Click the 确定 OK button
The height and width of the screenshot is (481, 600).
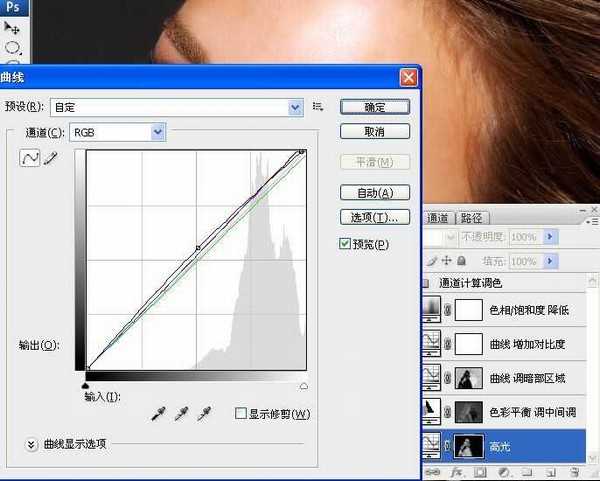pyautogui.click(x=374, y=106)
